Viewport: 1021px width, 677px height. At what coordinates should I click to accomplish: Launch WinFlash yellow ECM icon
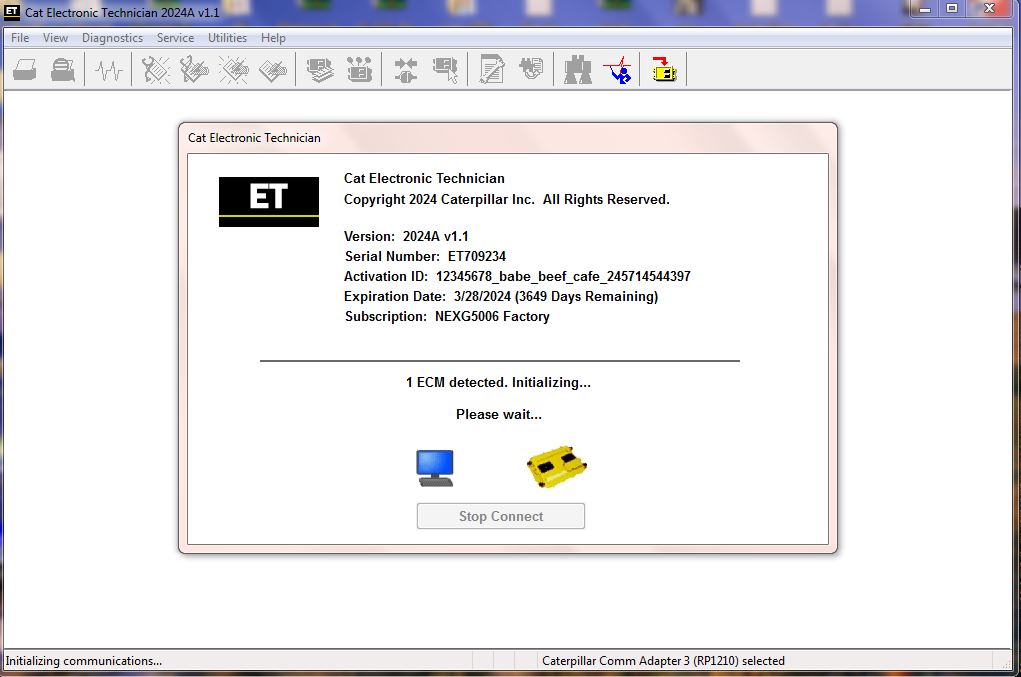(x=664, y=69)
